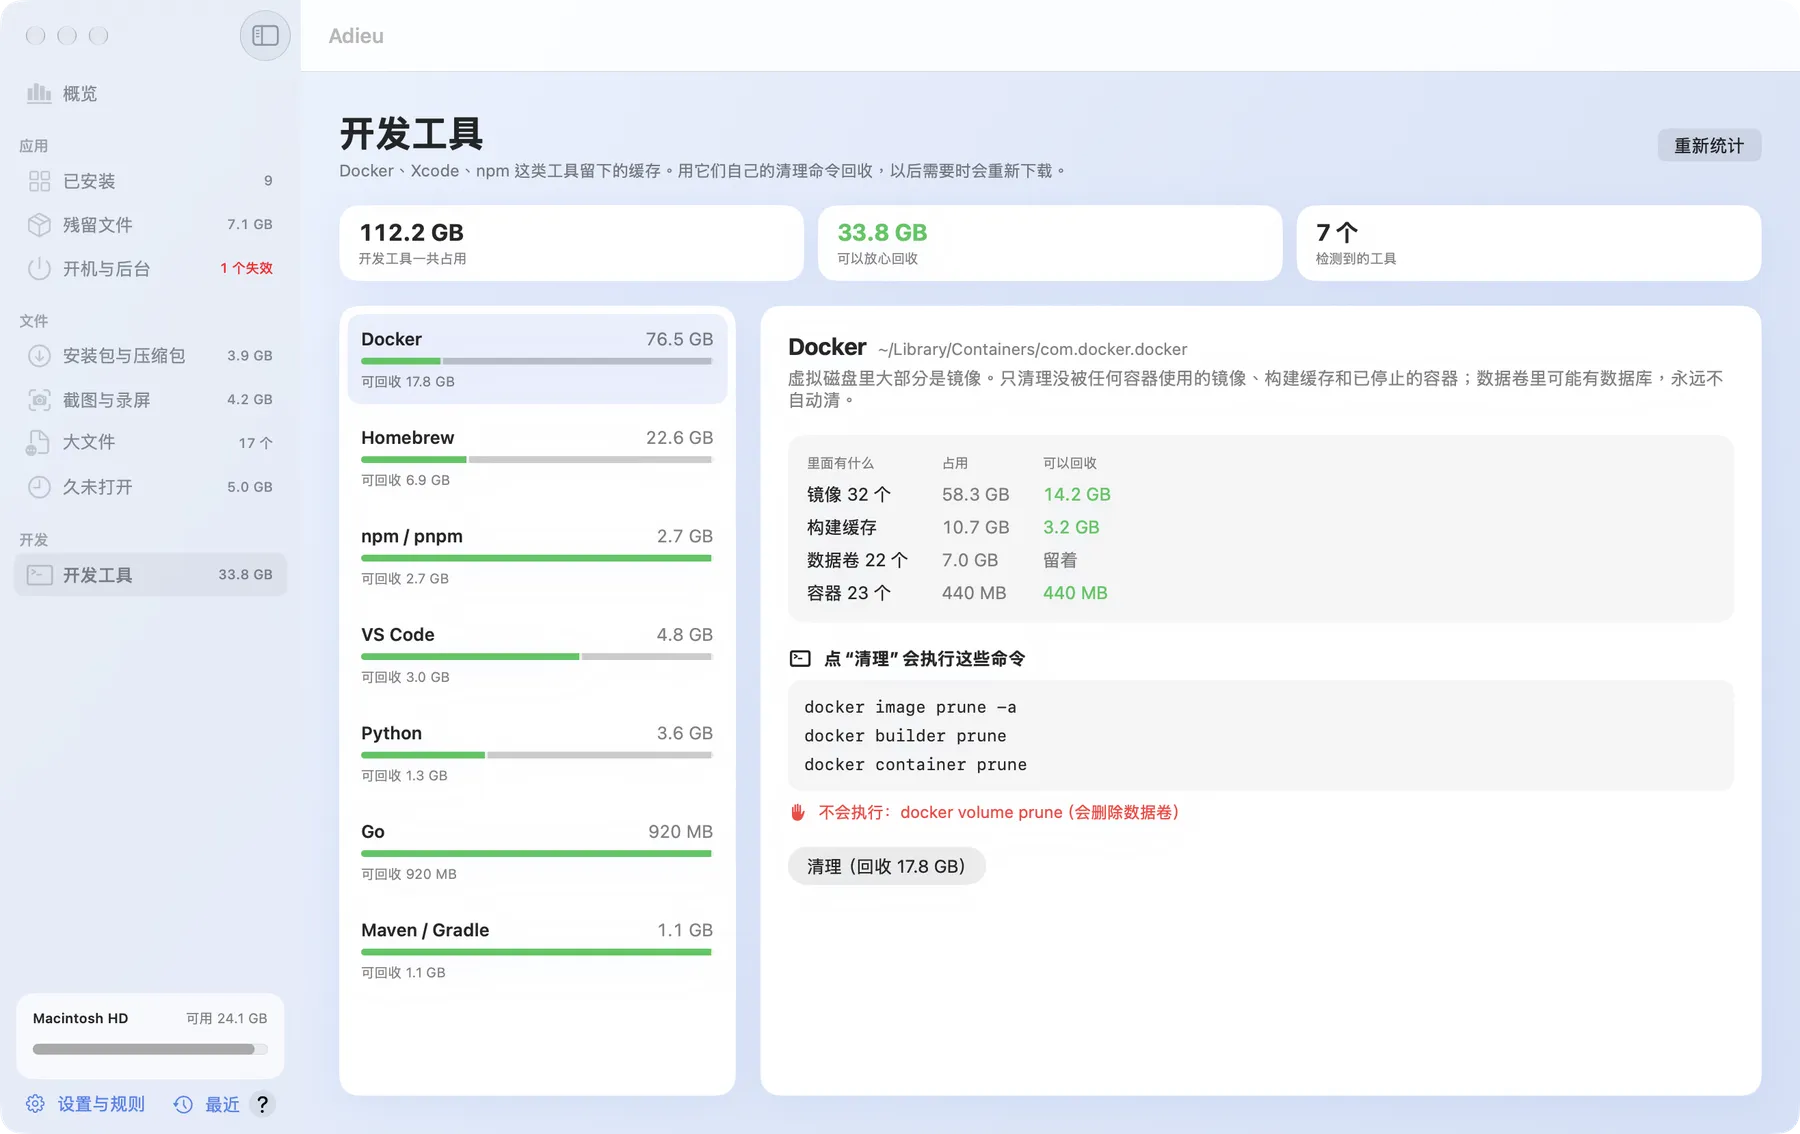Click the 7 个 detected tools card

tap(1529, 243)
